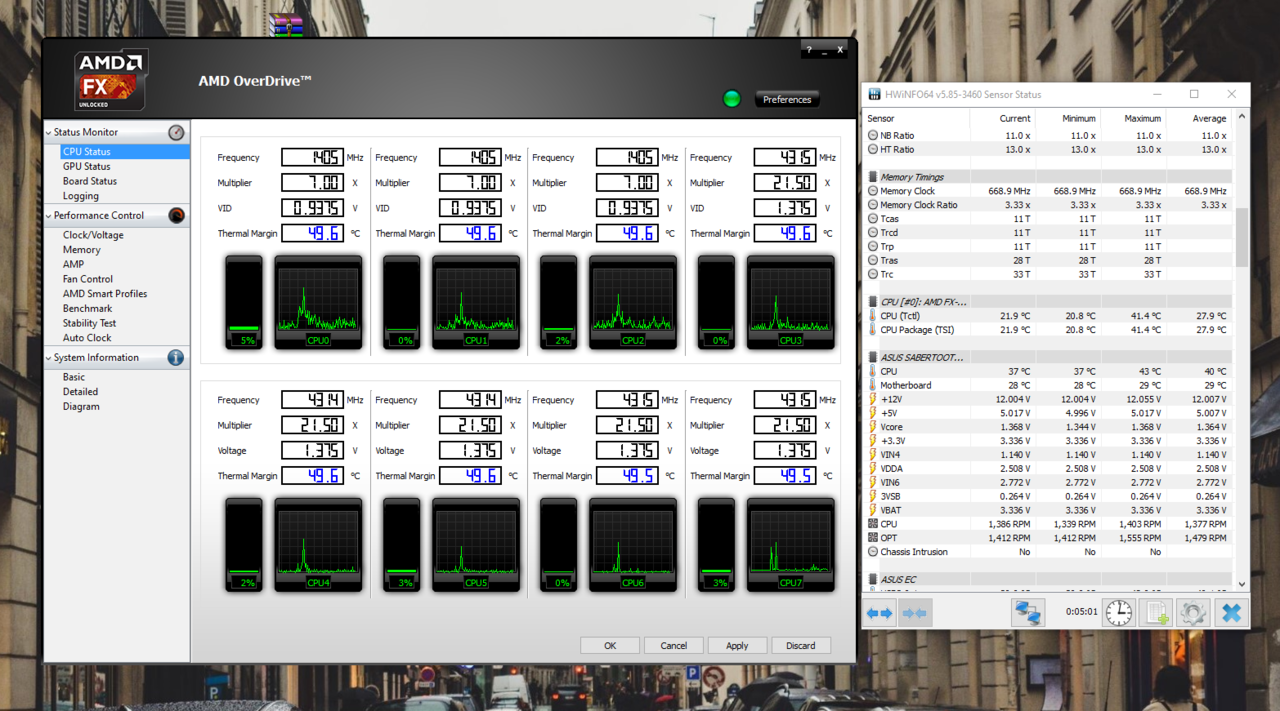1280x711 pixels.
Task: Open AMD Smart Profiles
Action: point(105,294)
